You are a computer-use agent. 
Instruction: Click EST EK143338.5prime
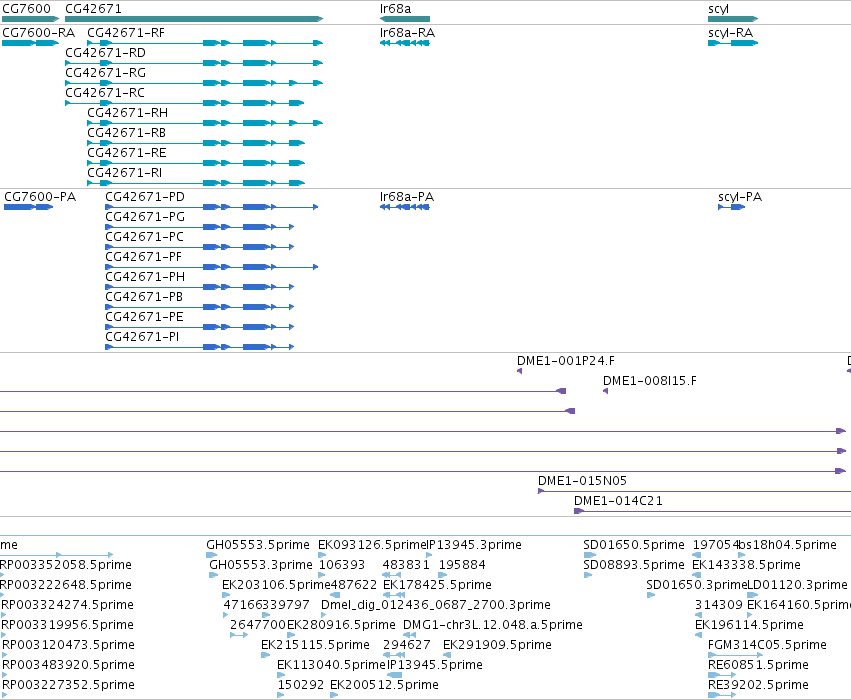[746, 565]
